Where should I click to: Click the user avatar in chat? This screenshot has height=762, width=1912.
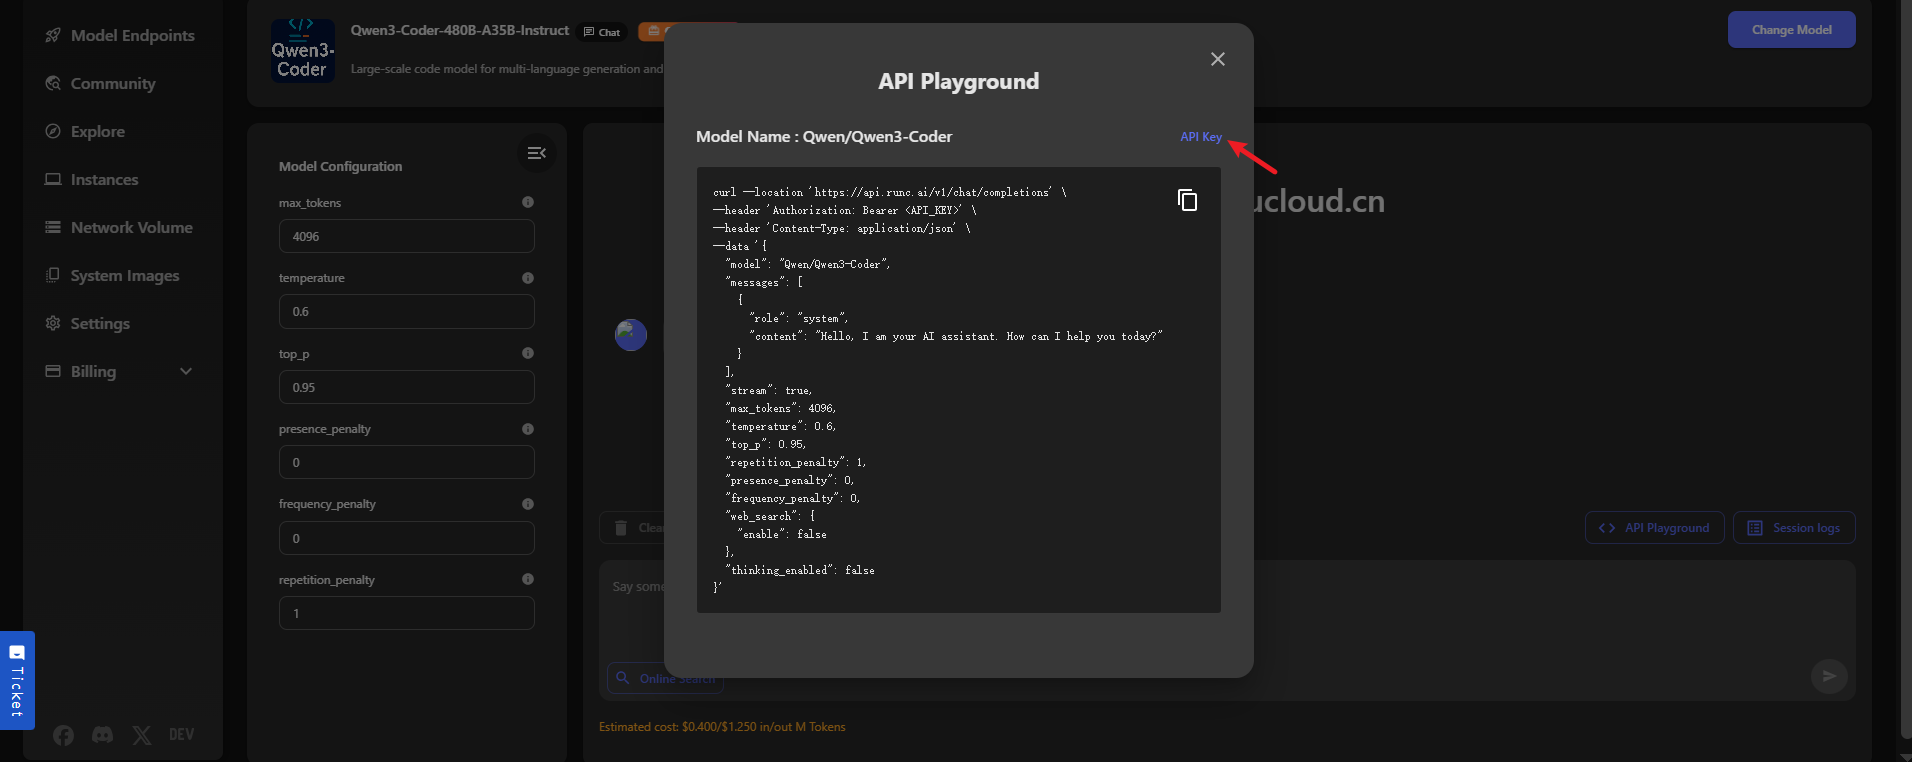(631, 335)
